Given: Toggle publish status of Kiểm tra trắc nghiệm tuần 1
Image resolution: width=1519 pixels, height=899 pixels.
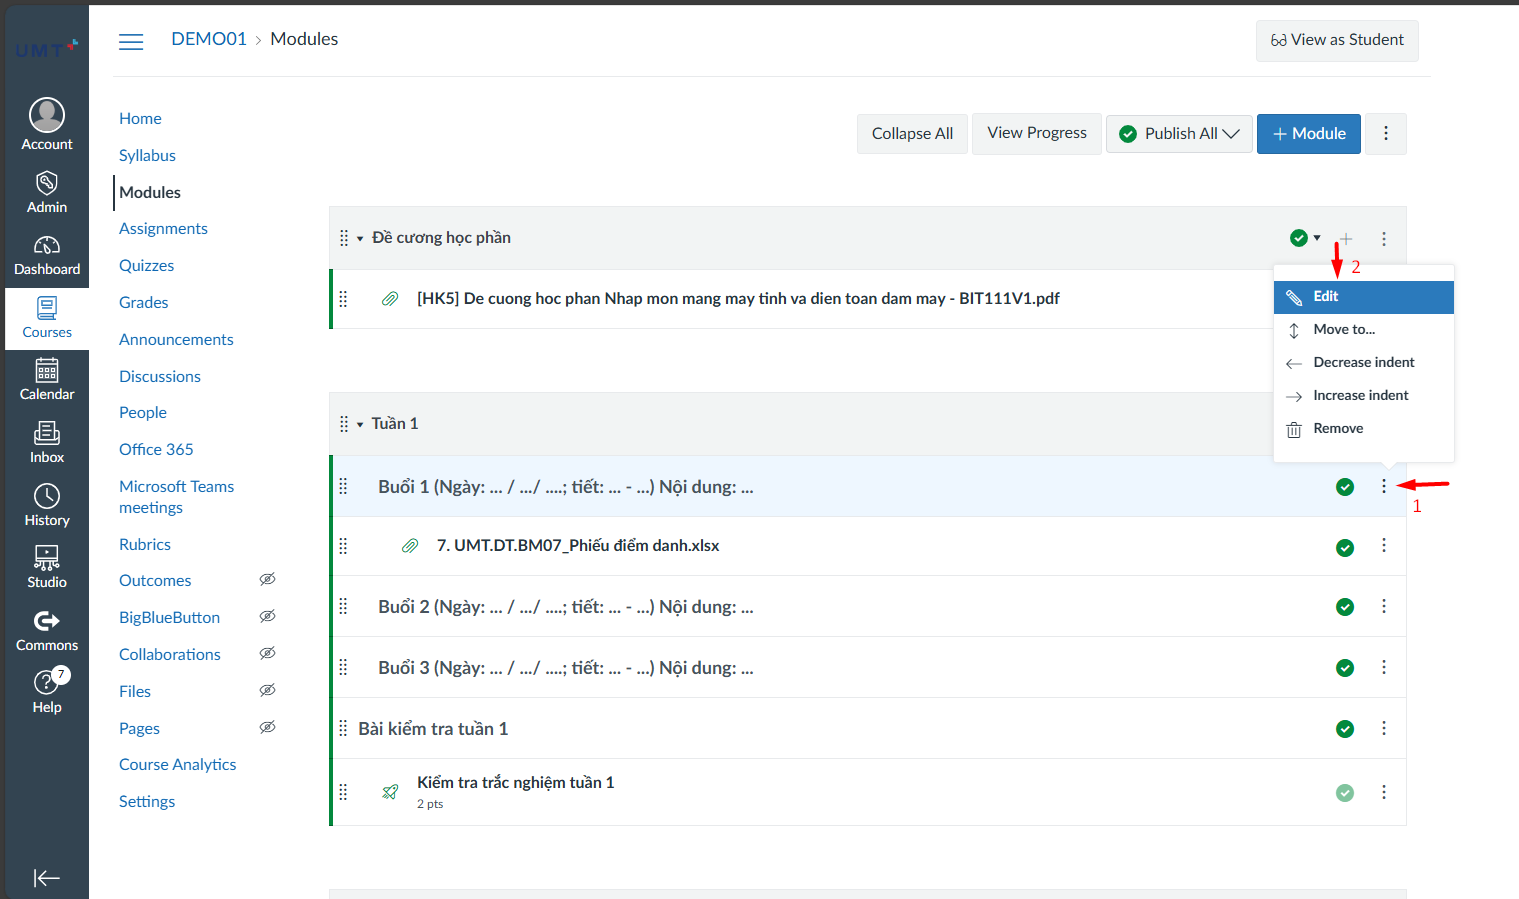Looking at the screenshot, I should [x=1345, y=792].
